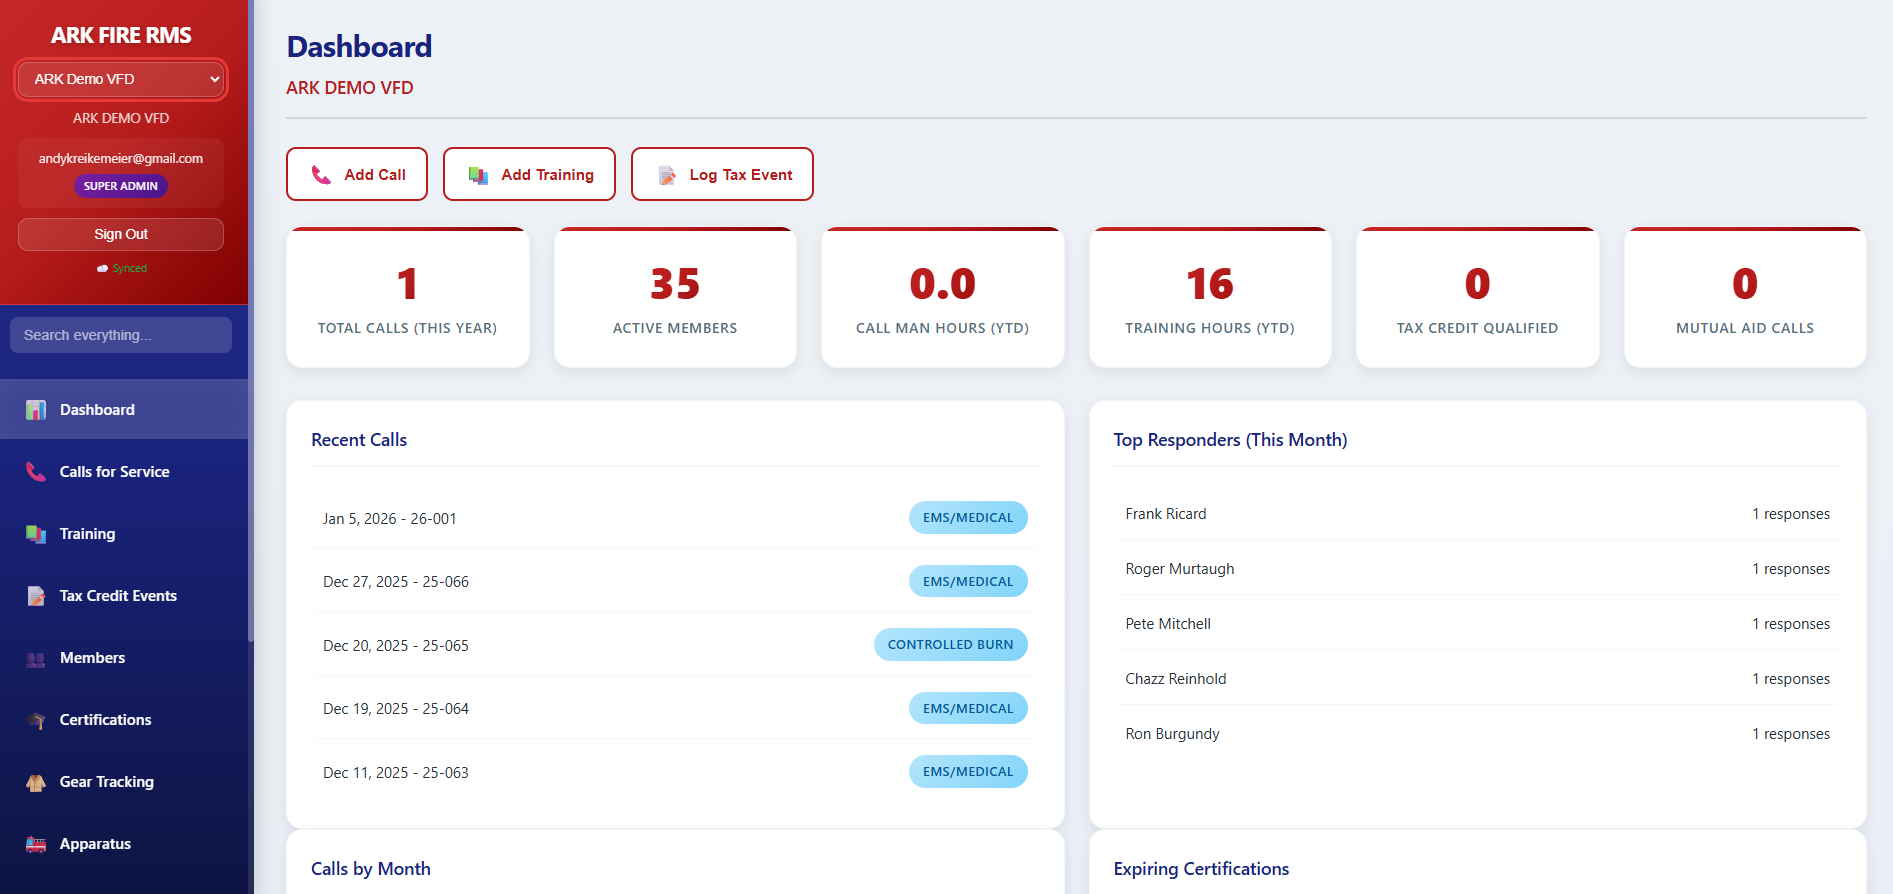Click the Active Members stat card
1893x894 pixels.
coord(675,297)
